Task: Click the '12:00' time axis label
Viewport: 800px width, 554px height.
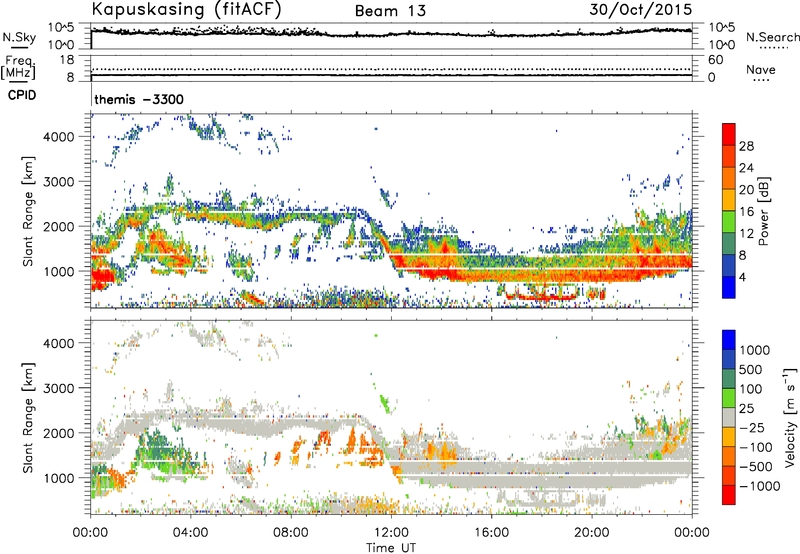Action: click(391, 533)
